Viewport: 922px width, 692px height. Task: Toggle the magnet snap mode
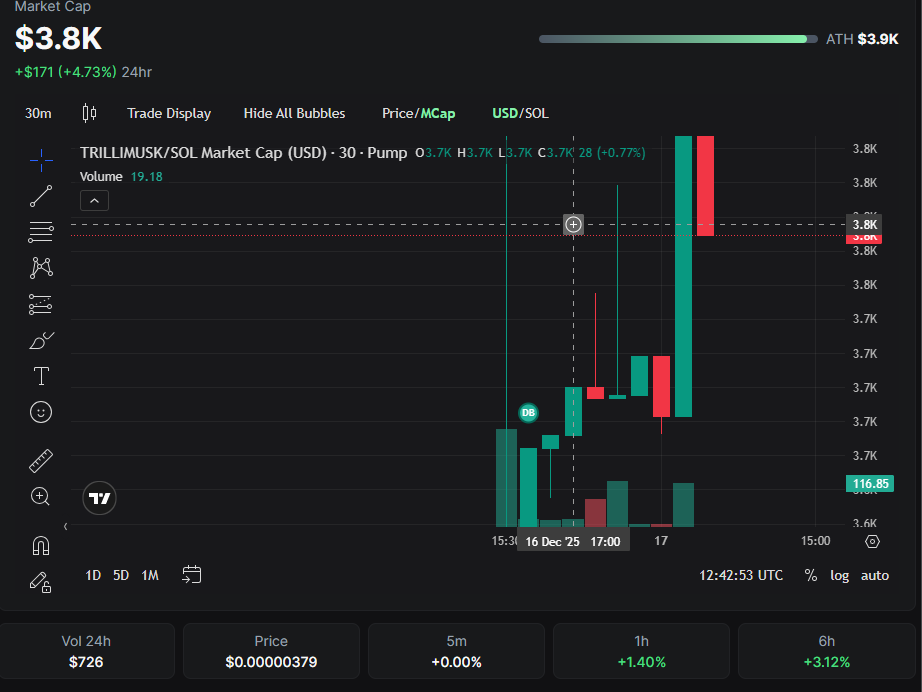pos(41,546)
